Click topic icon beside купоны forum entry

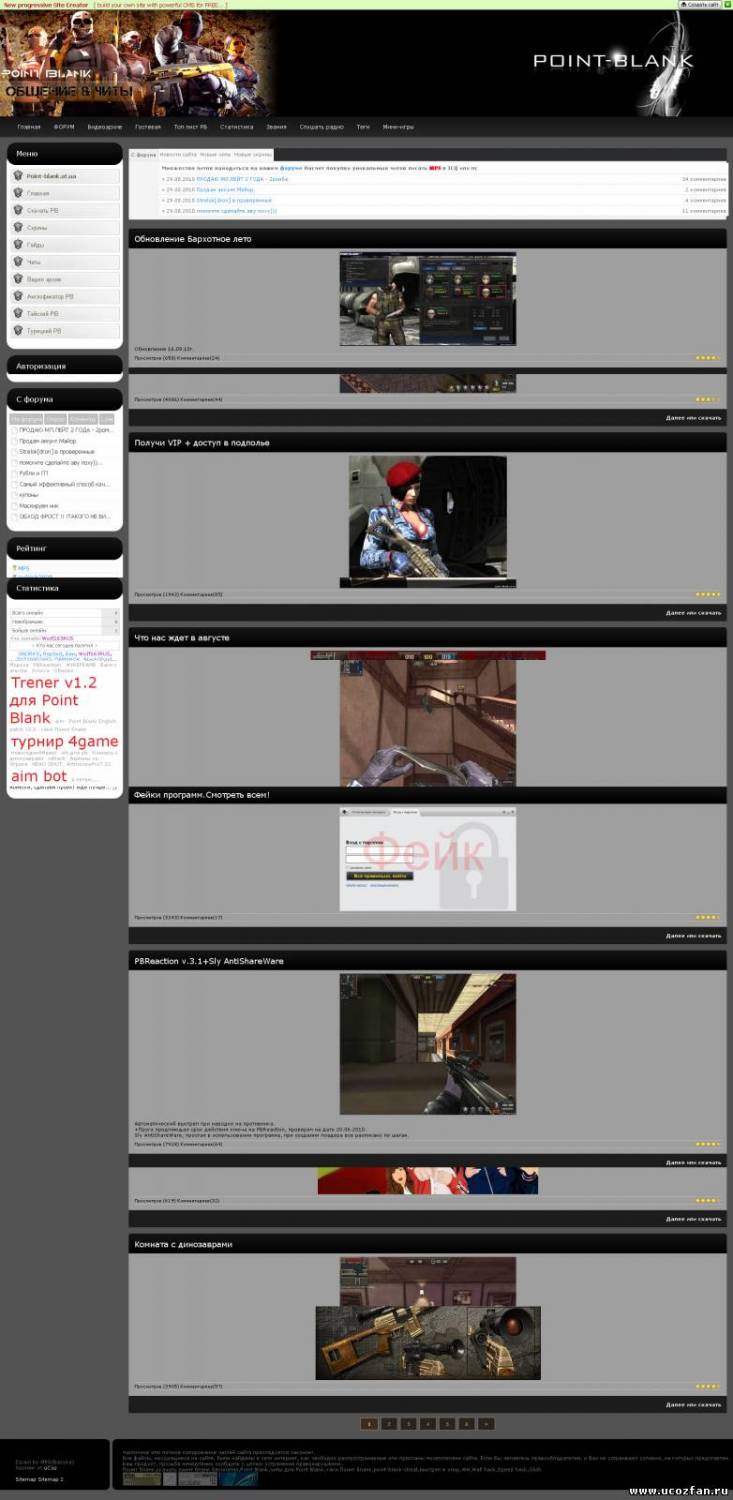[x=14, y=495]
